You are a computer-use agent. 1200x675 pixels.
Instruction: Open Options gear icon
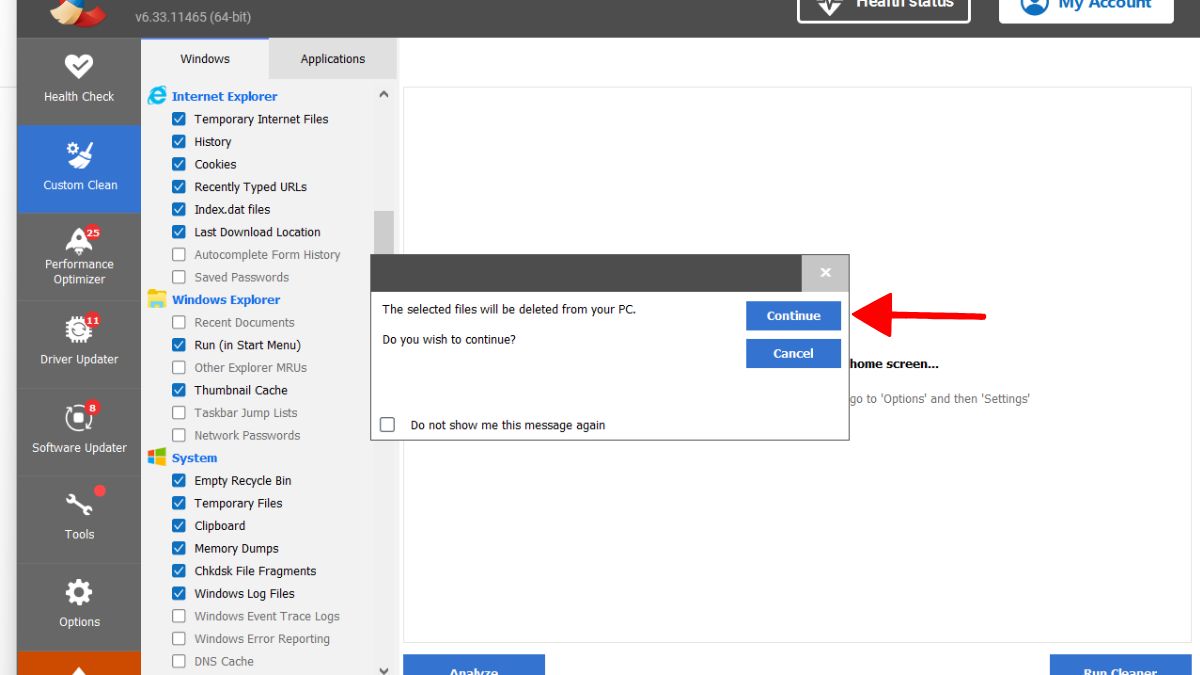[79, 592]
